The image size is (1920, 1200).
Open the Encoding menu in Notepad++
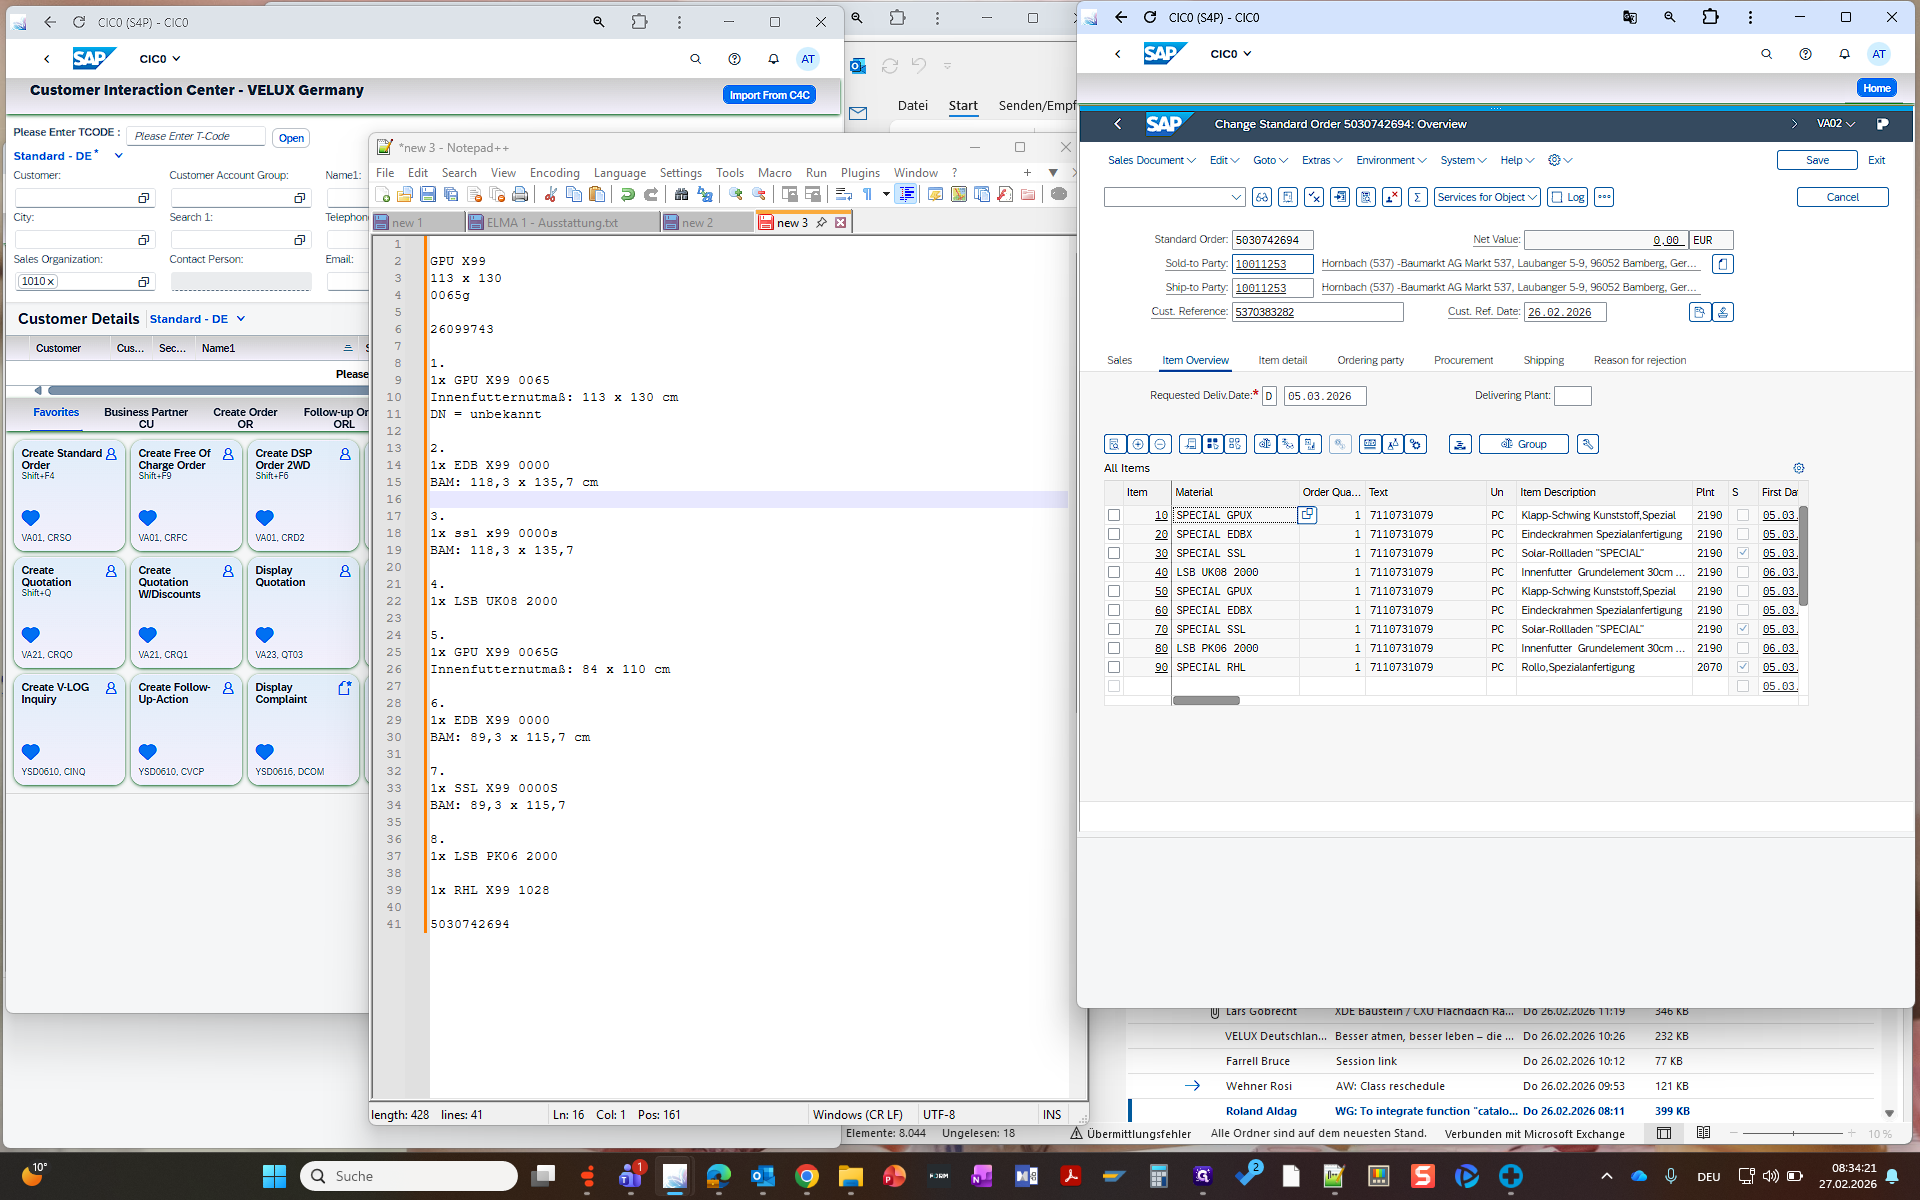(x=554, y=173)
